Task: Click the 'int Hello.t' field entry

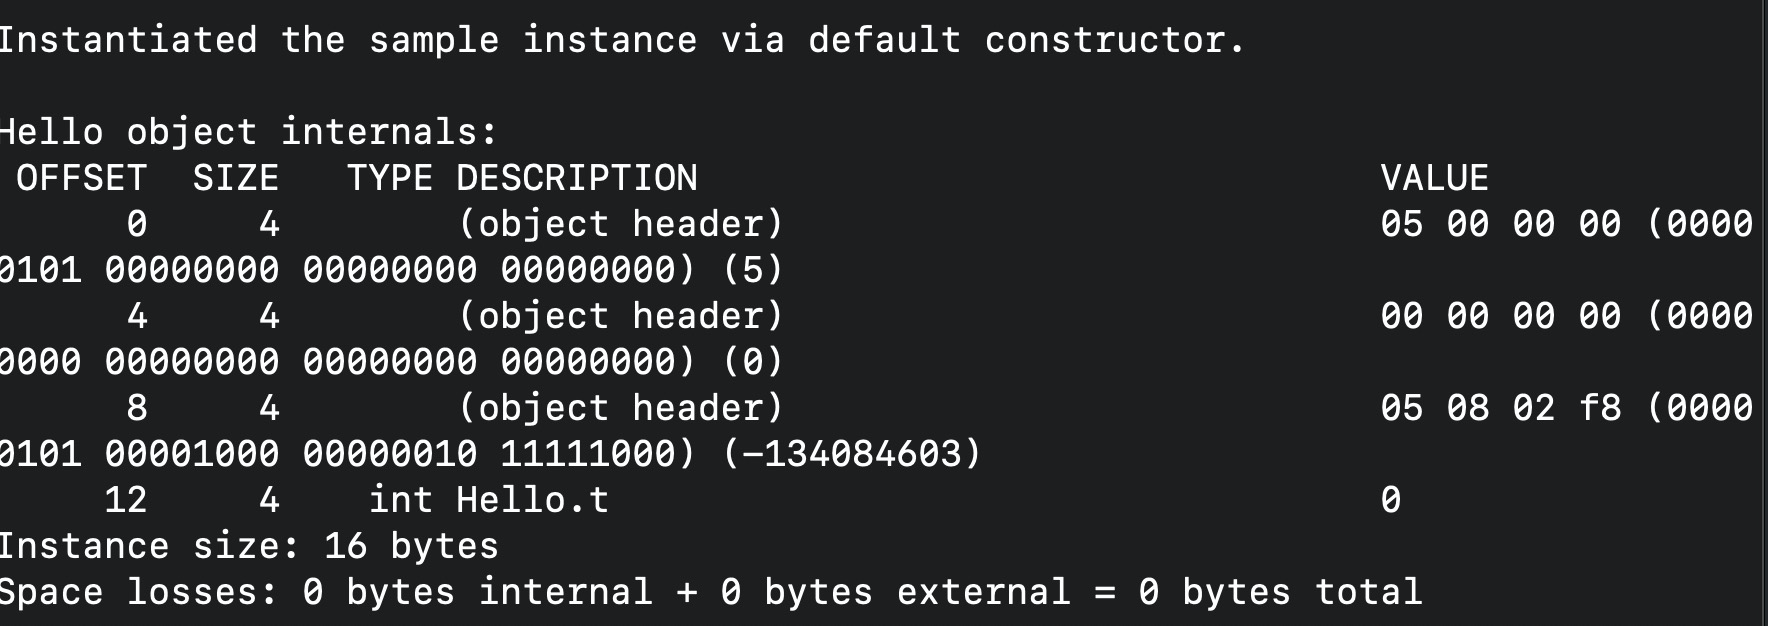Action: 489,500
